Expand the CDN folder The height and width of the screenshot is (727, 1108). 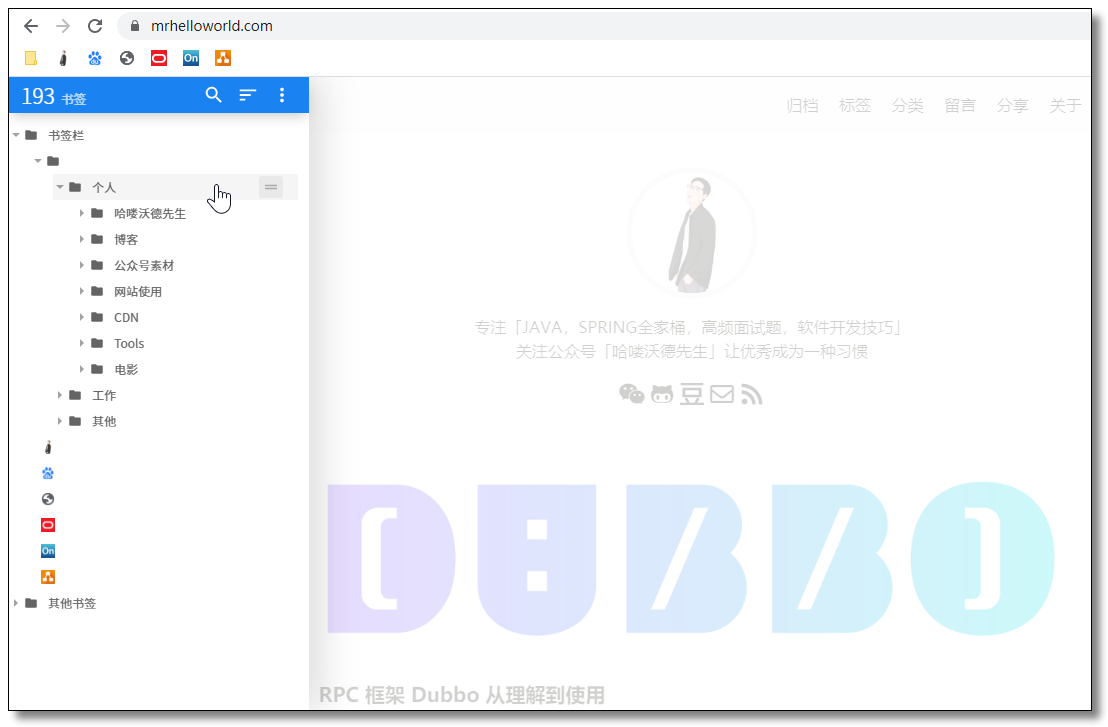point(81,317)
